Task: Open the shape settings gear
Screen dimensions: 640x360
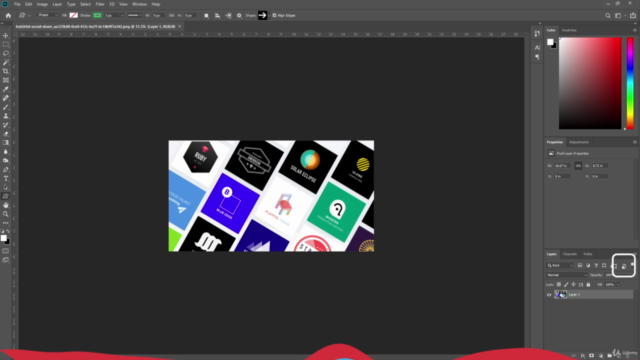Action: 239,16
